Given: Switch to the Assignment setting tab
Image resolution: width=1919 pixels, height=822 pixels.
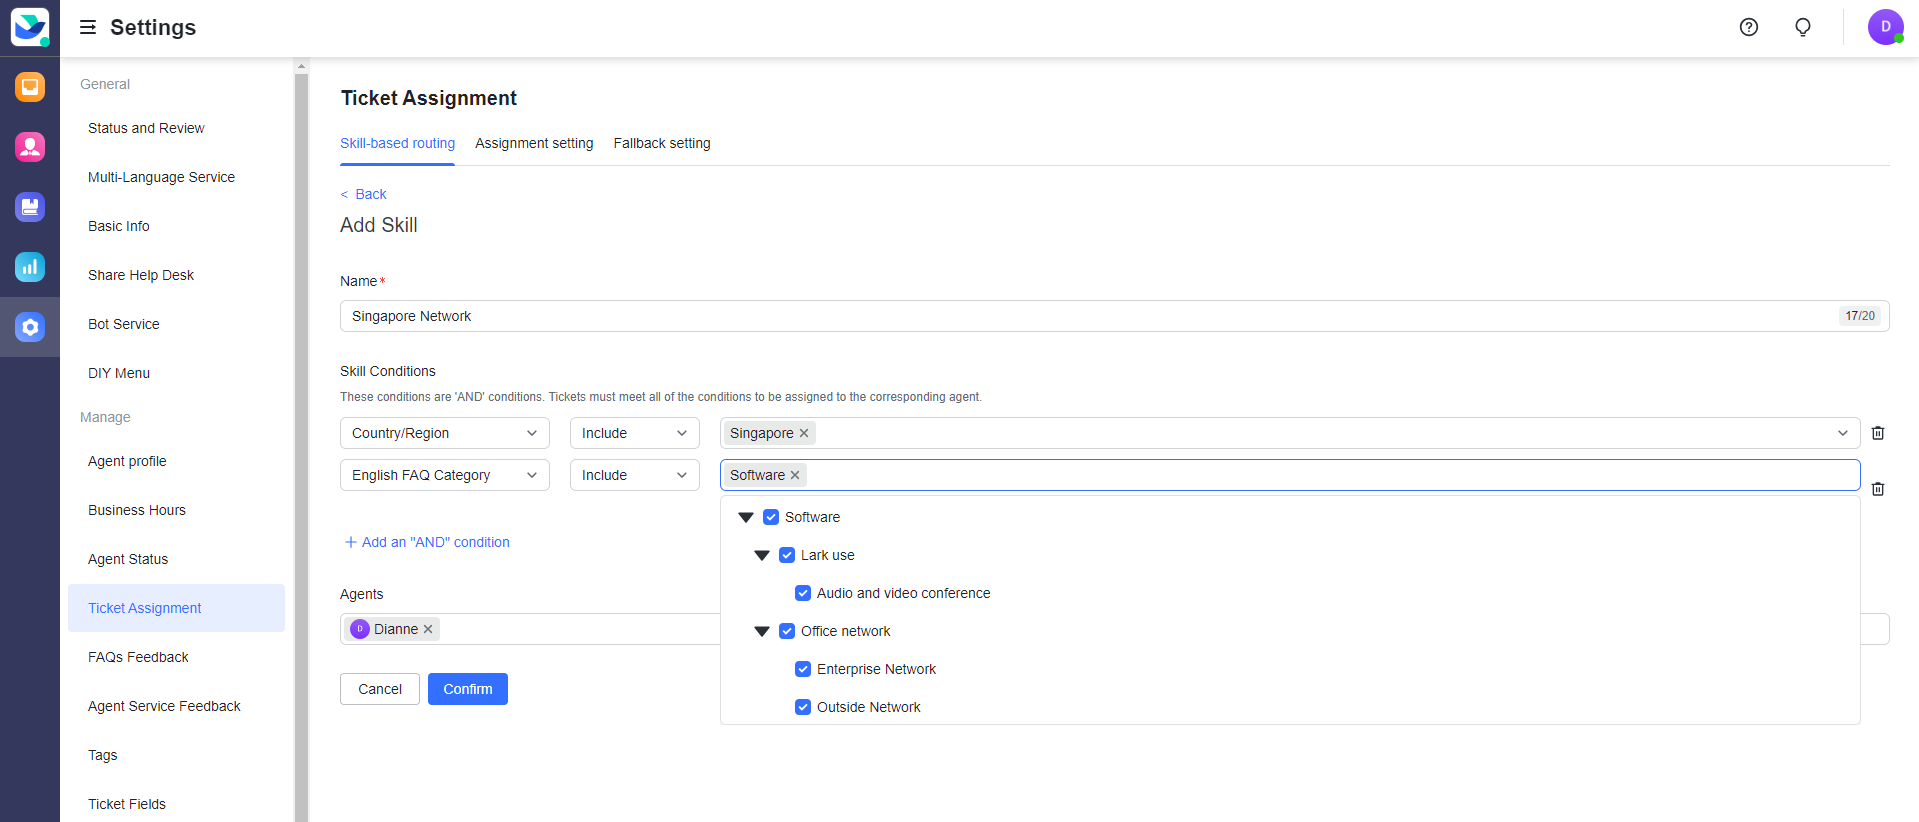Looking at the screenshot, I should tap(534, 143).
